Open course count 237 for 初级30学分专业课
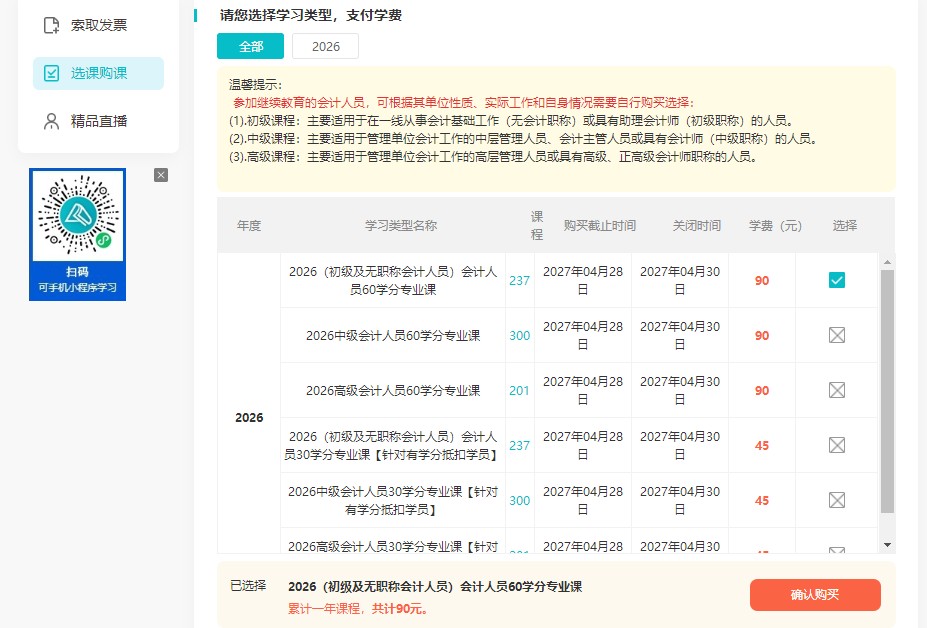This screenshot has width=927, height=628. point(520,446)
